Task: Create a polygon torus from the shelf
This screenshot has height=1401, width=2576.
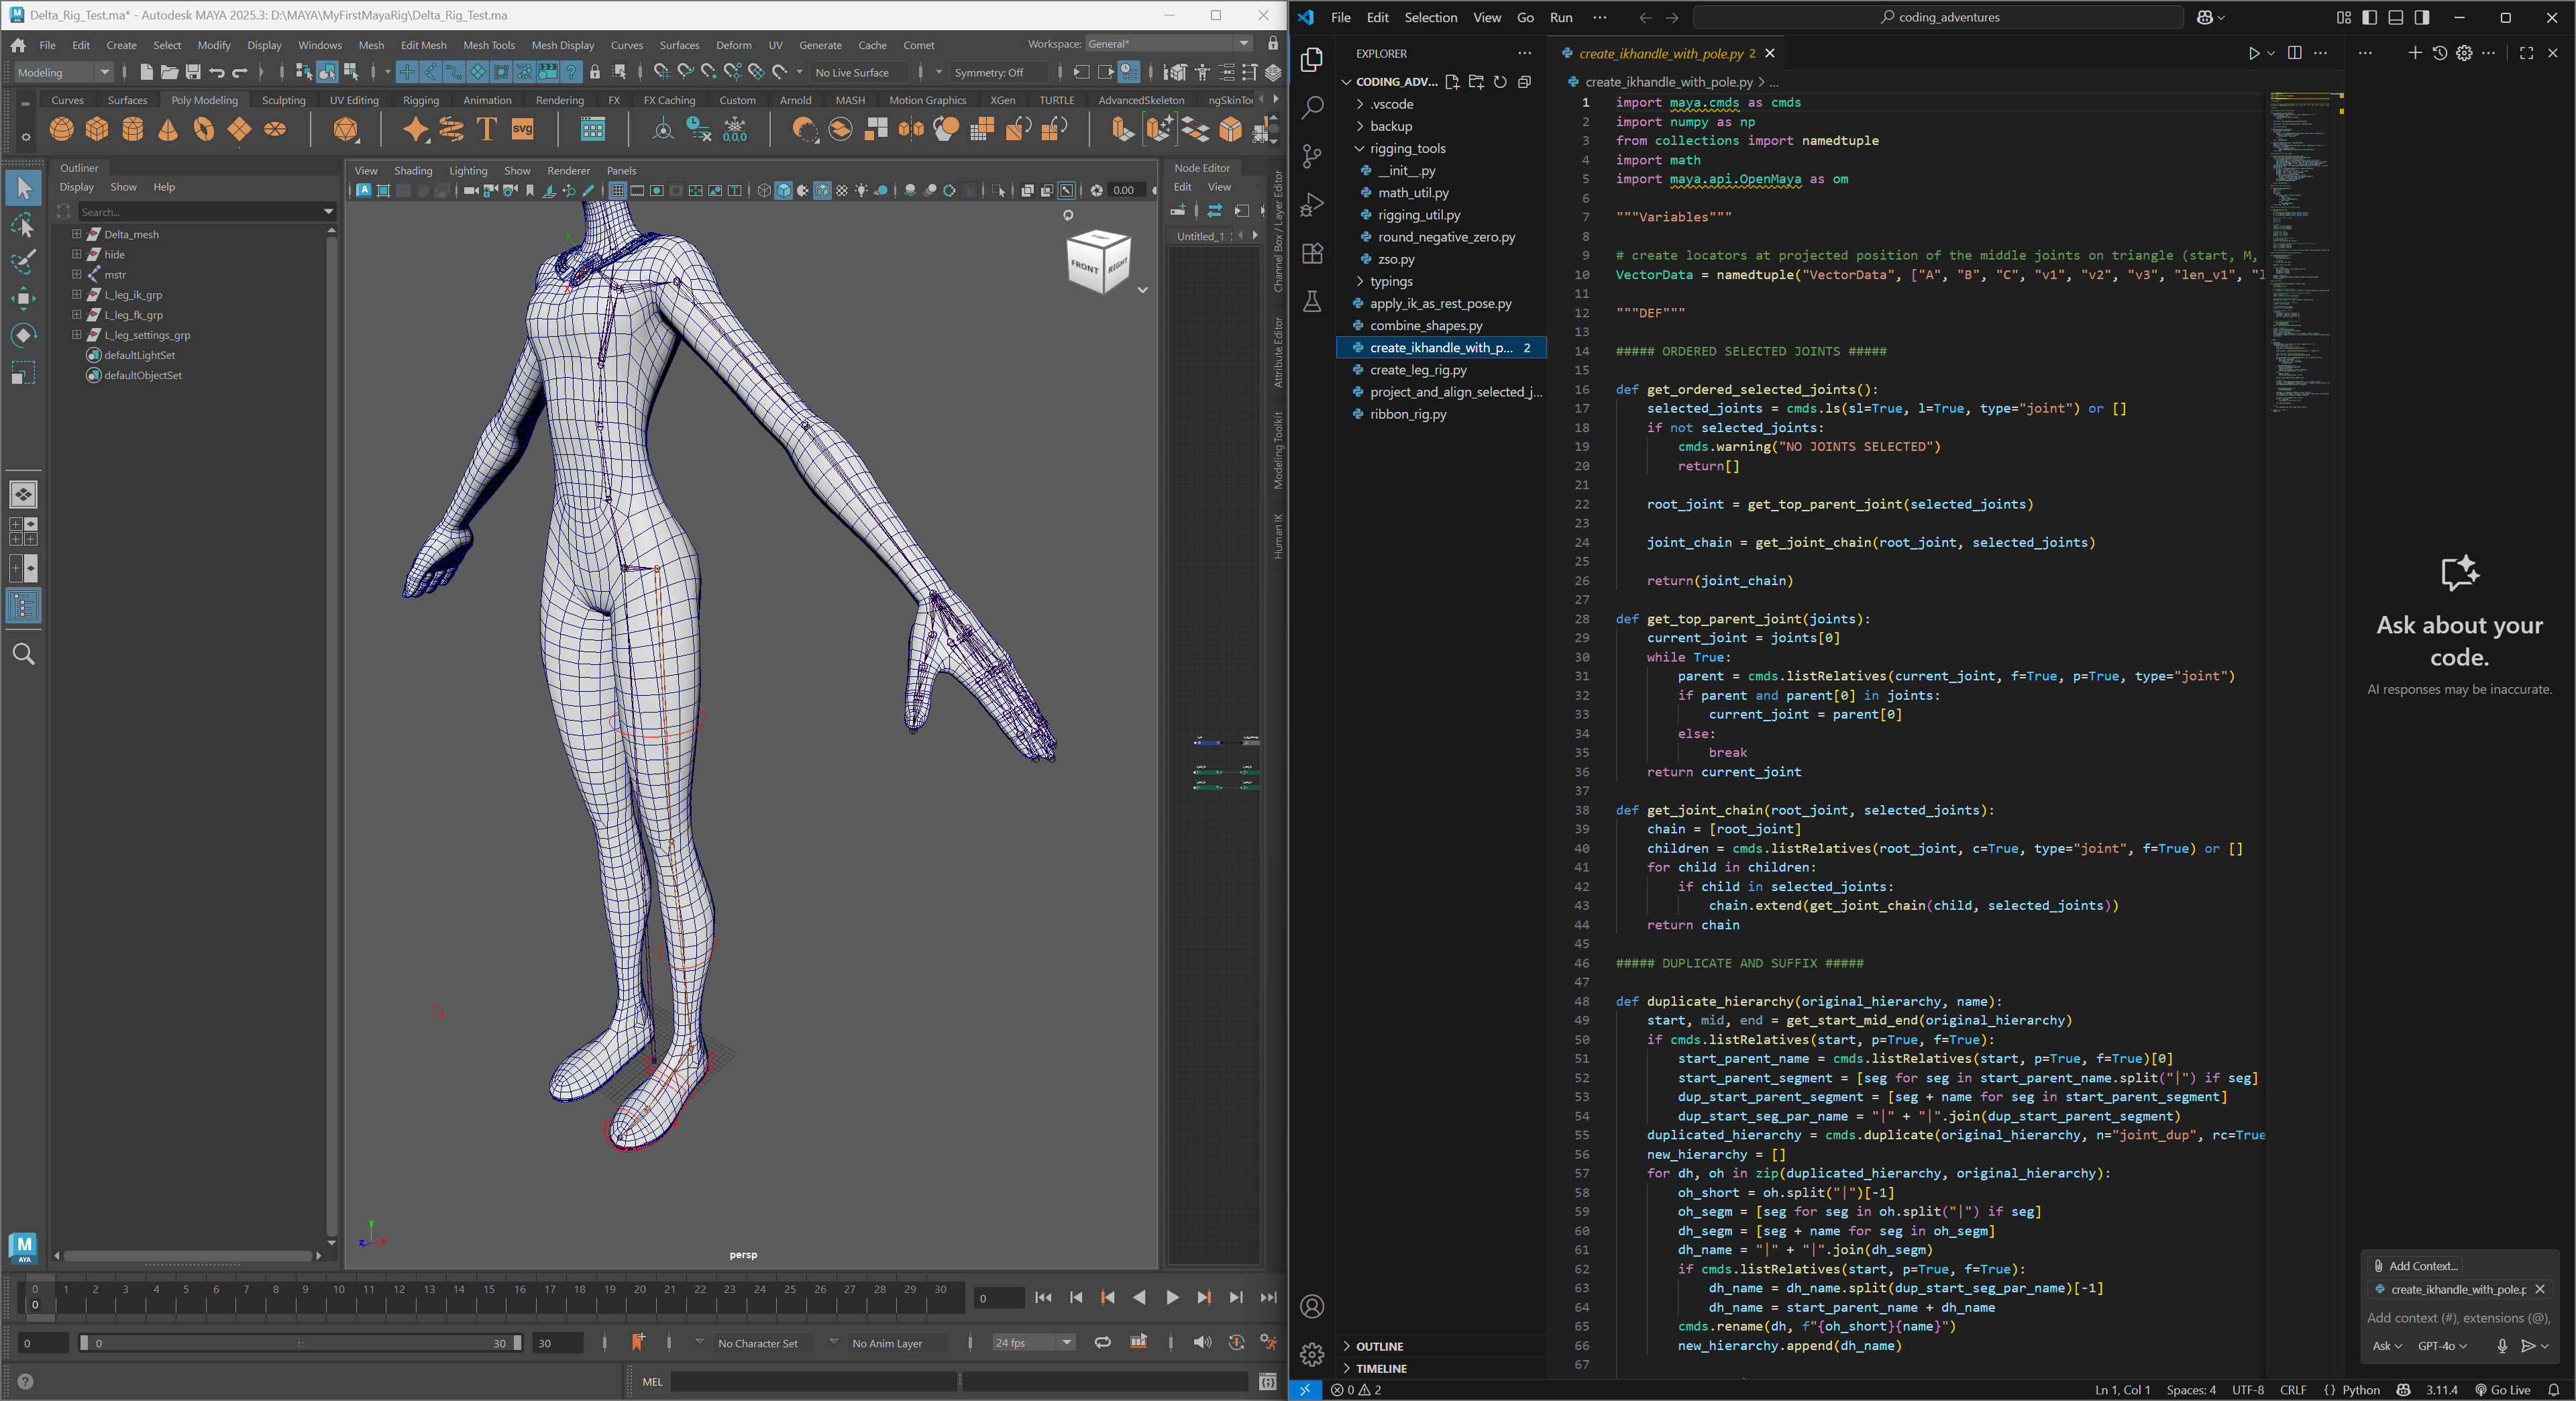Action: coord(204,129)
